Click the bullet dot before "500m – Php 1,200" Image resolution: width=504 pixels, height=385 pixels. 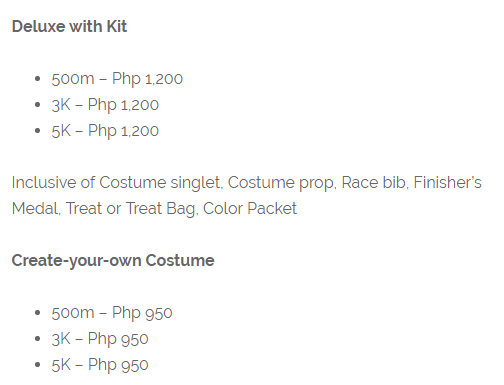pos(37,79)
